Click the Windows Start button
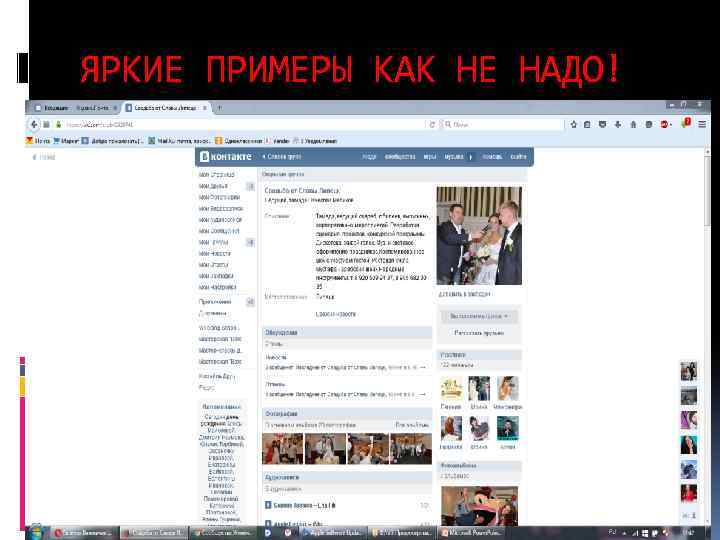 (x=35, y=533)
